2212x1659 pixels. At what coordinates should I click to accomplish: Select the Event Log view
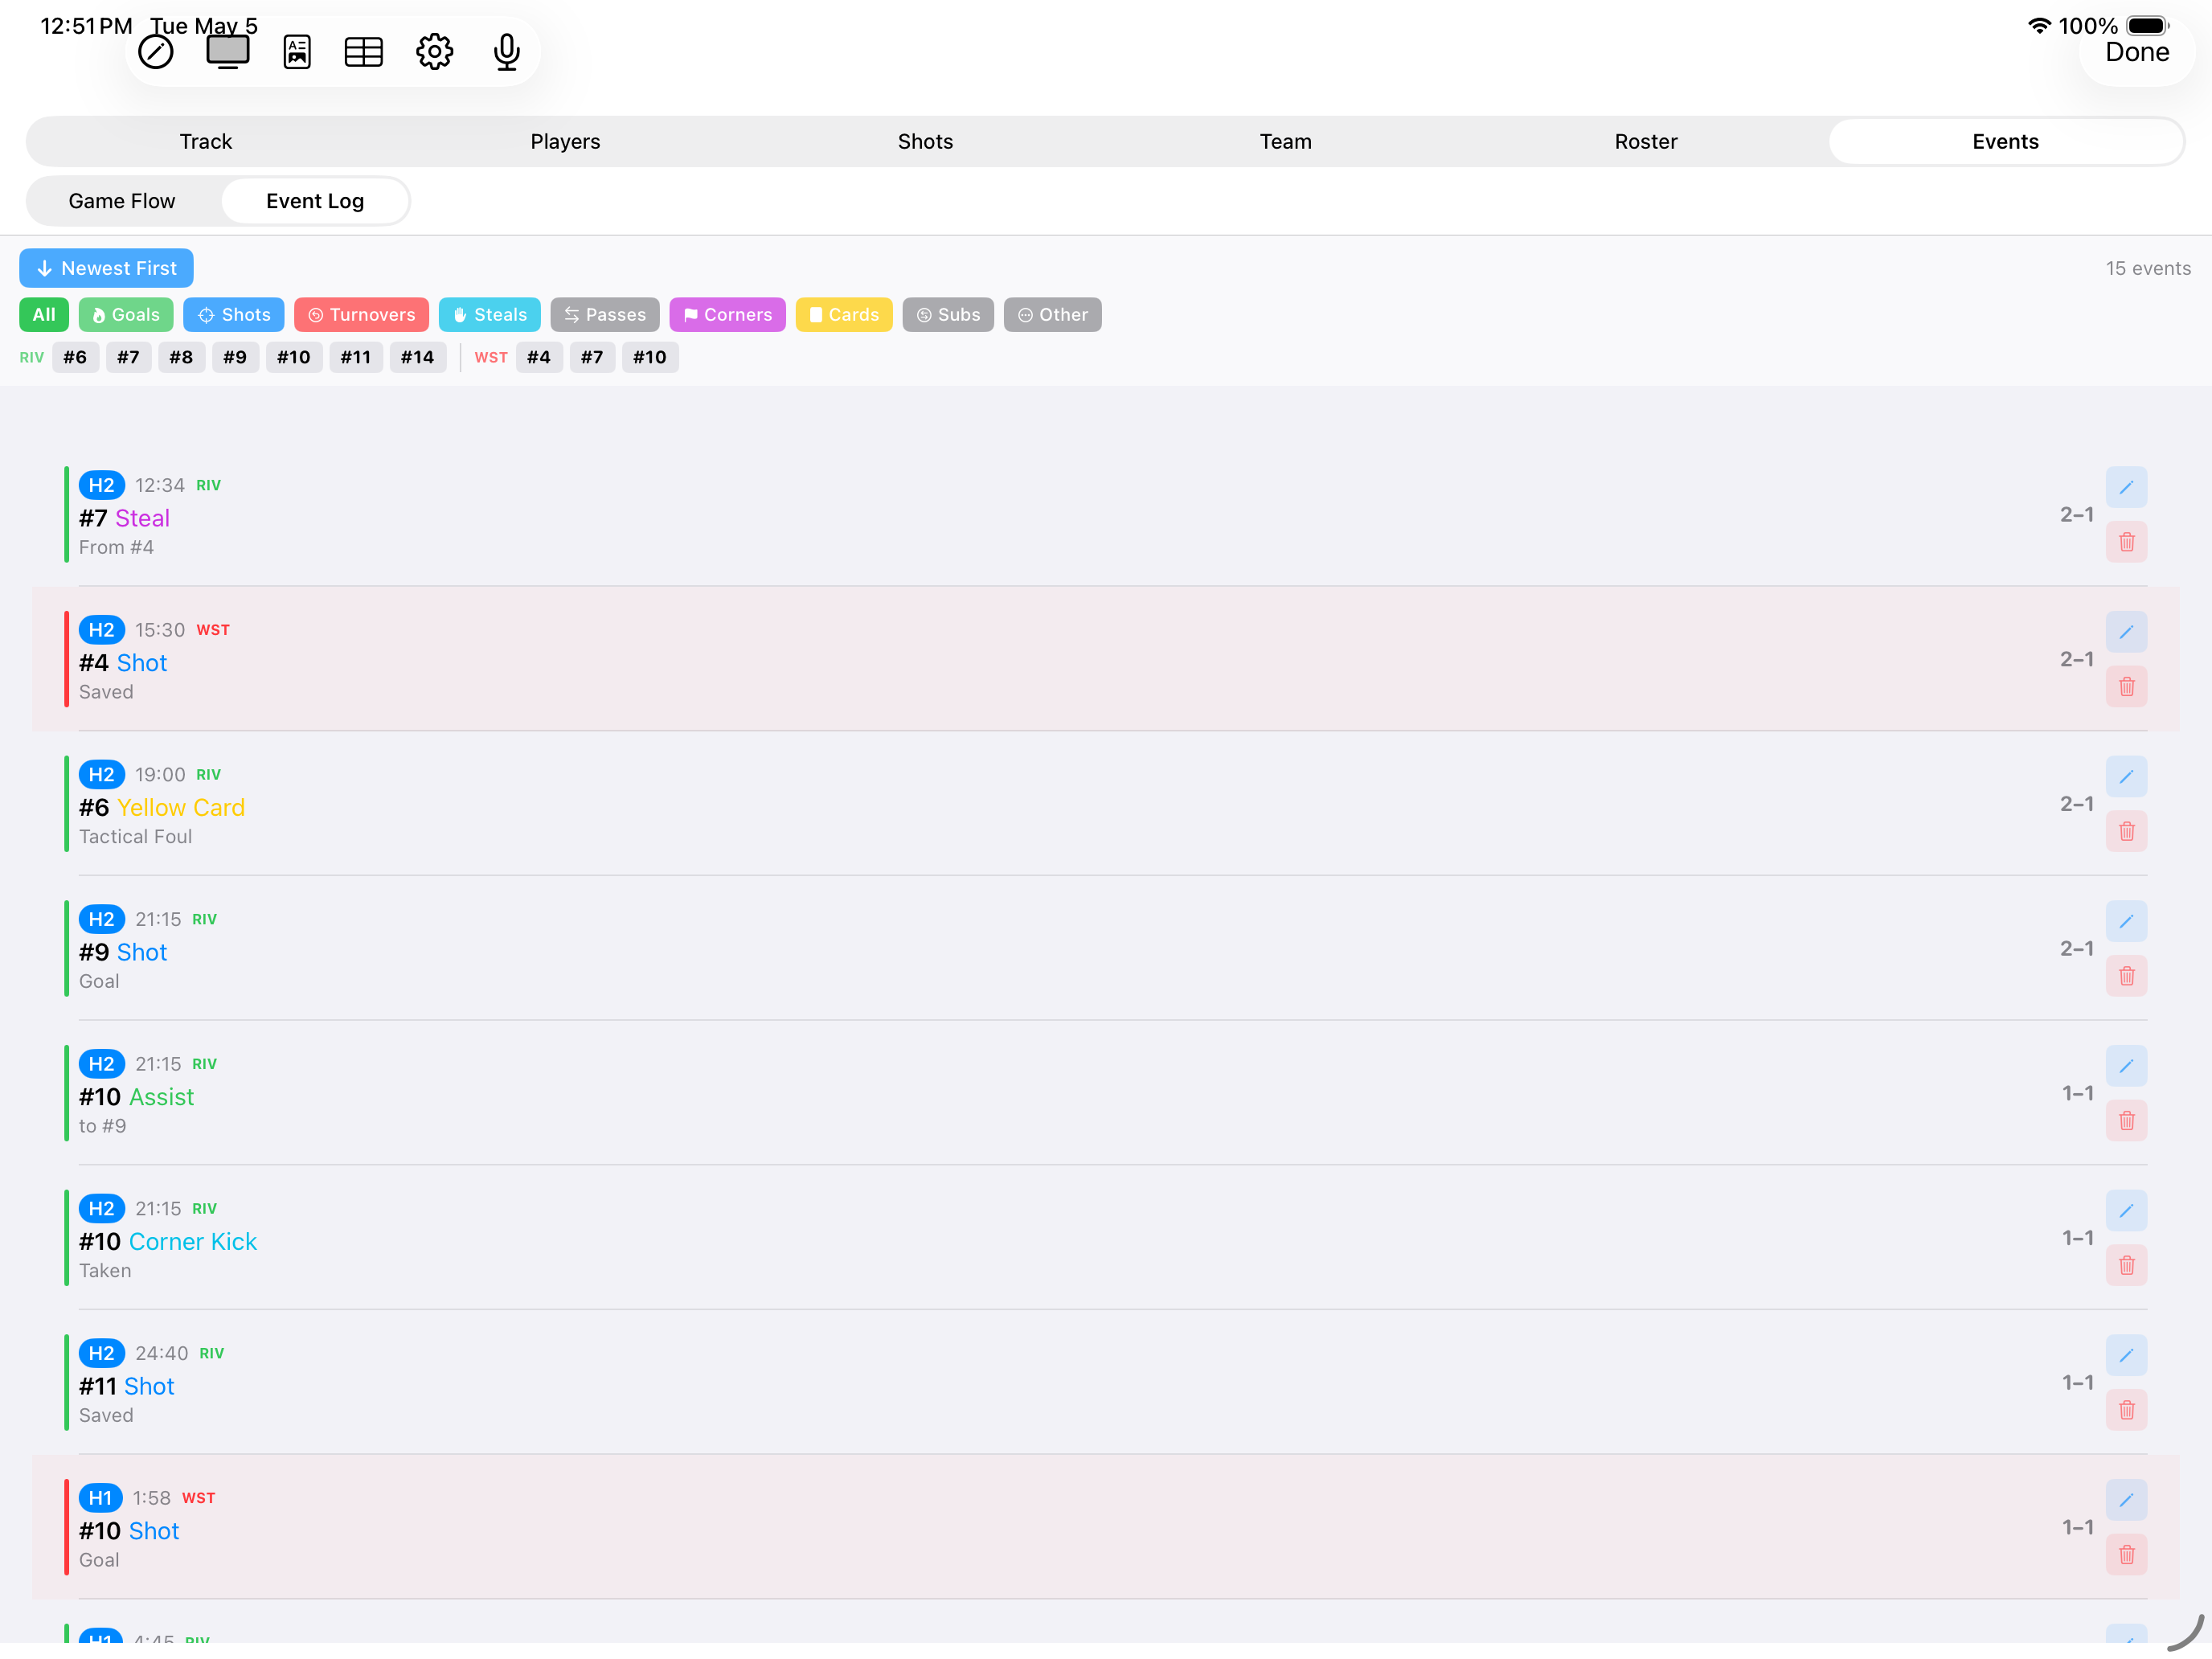pyautogui.click(x=315, y=201)
